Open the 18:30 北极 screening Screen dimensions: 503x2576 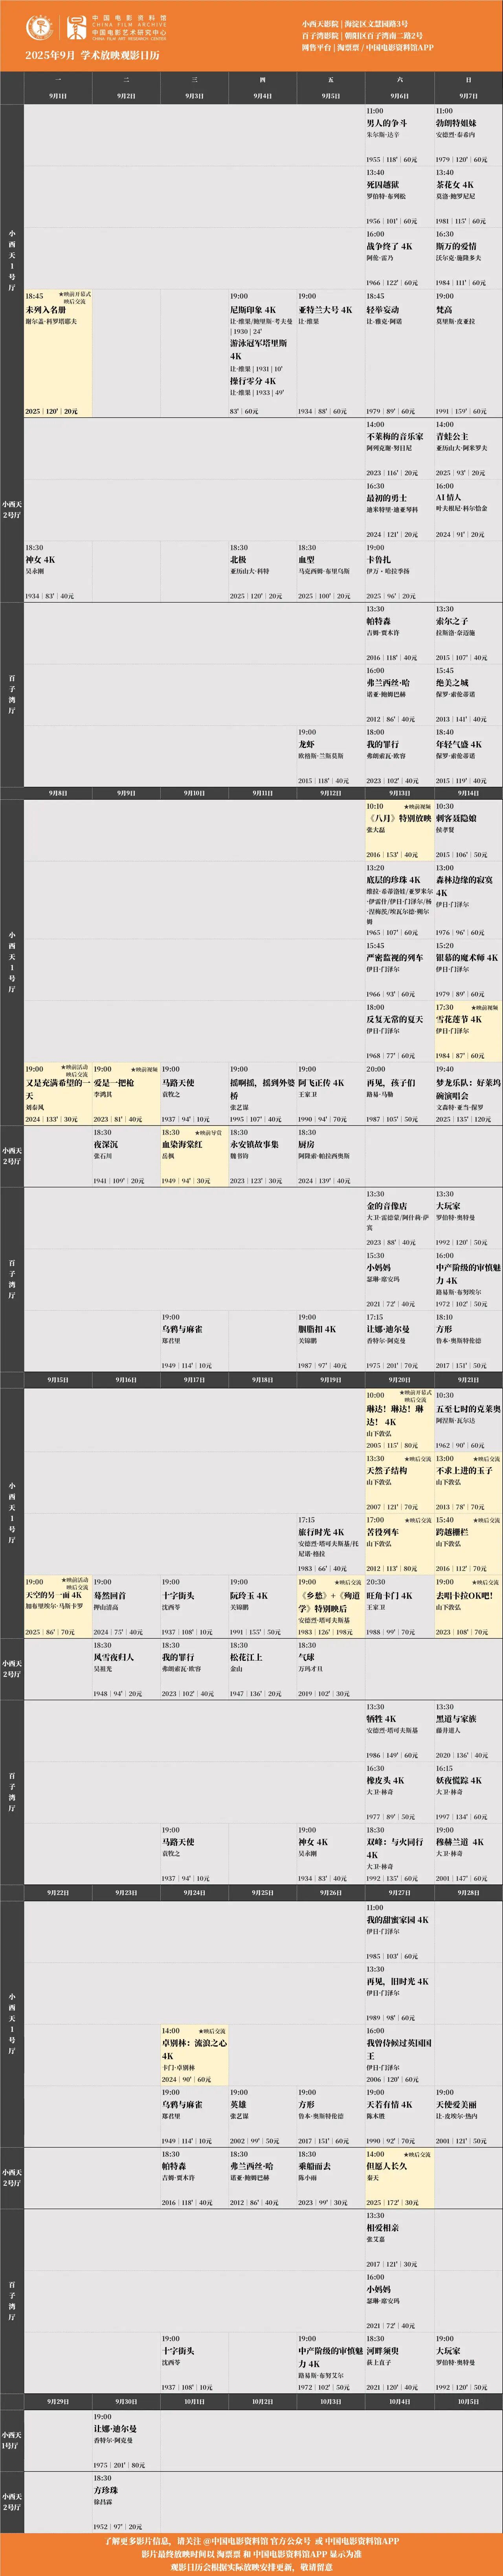[262, 571]
